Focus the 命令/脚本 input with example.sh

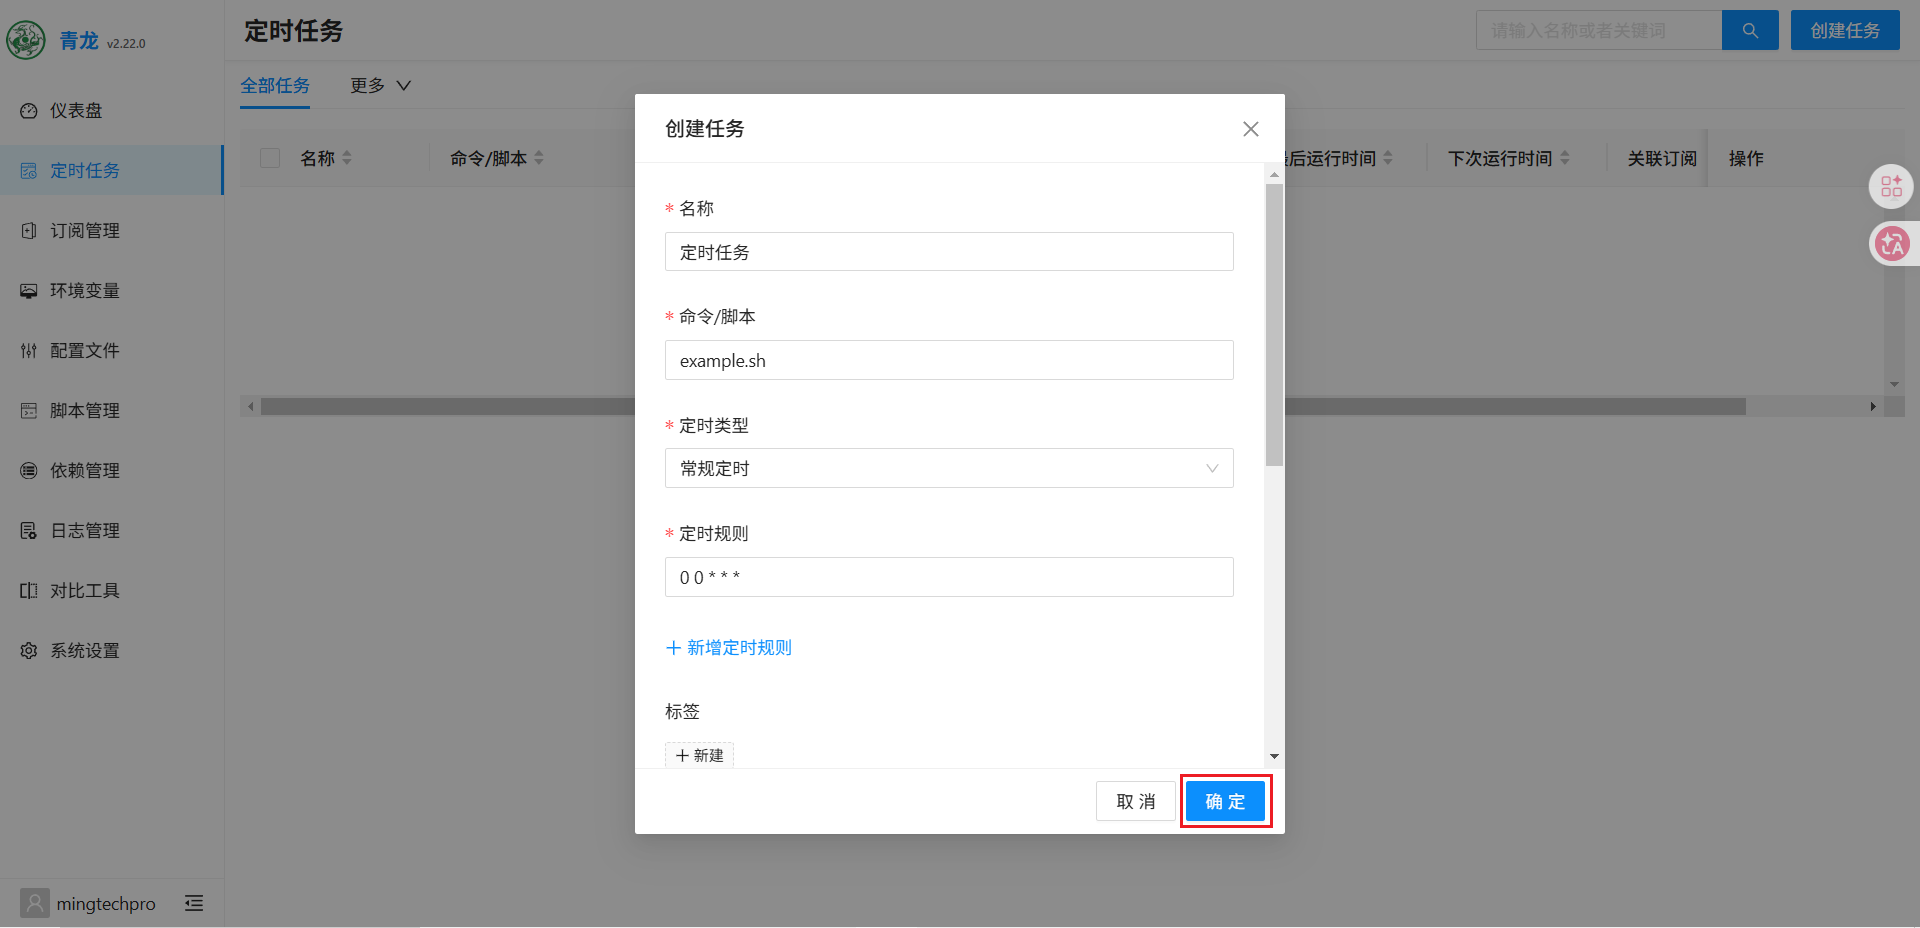point(949,360)
